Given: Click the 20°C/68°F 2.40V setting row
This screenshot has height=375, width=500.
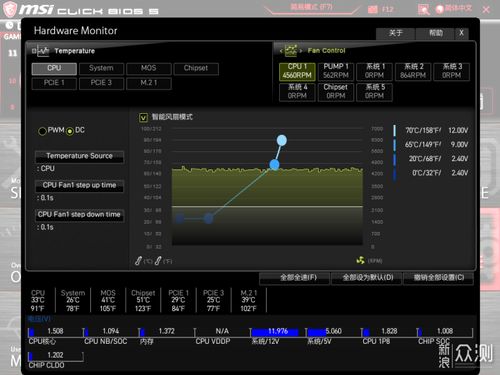Looking at the screenshot, I should (431, 159).
